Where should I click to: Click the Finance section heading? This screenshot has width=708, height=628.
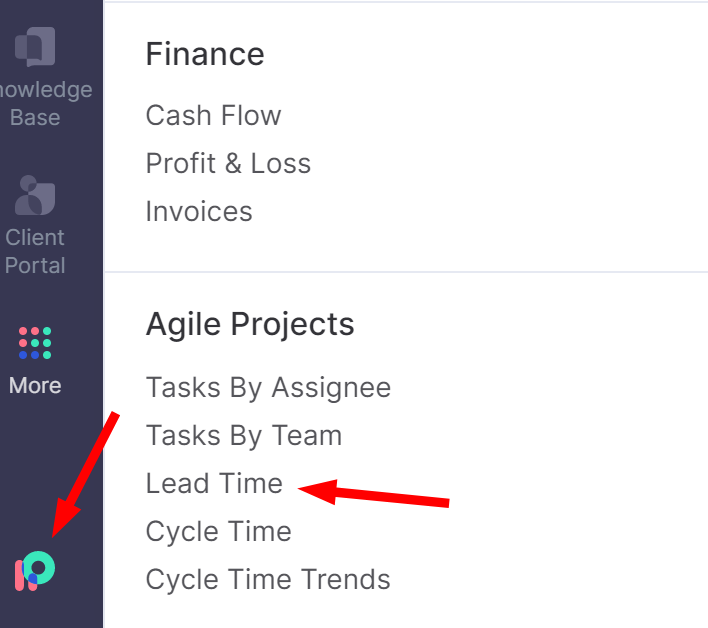tap(205, 54)
